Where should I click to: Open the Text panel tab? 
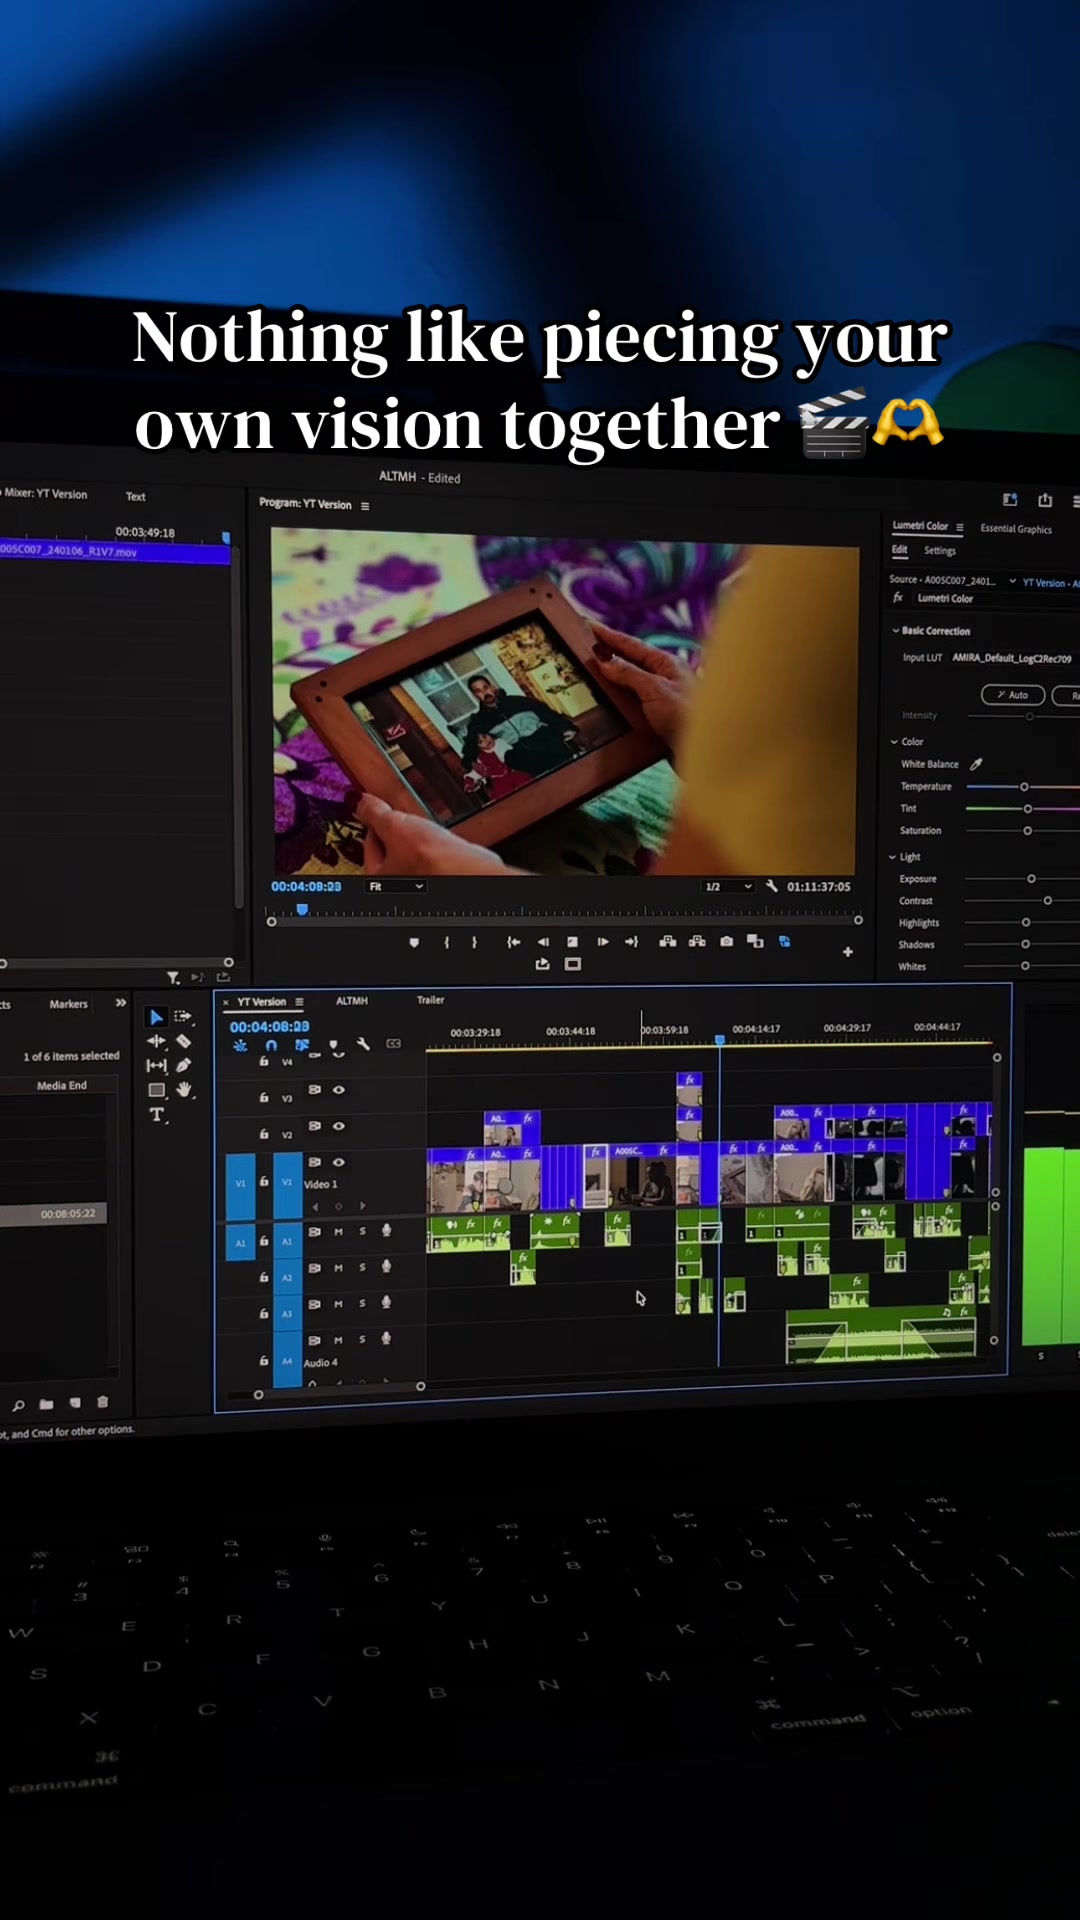pyautogui.click(x=136, y=497)
